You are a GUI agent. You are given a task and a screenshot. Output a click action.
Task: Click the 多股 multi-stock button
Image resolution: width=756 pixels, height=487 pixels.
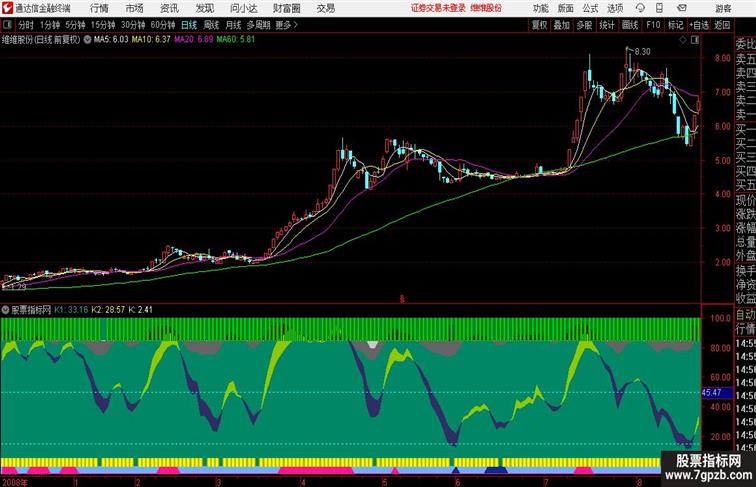[x=584, y=25]
